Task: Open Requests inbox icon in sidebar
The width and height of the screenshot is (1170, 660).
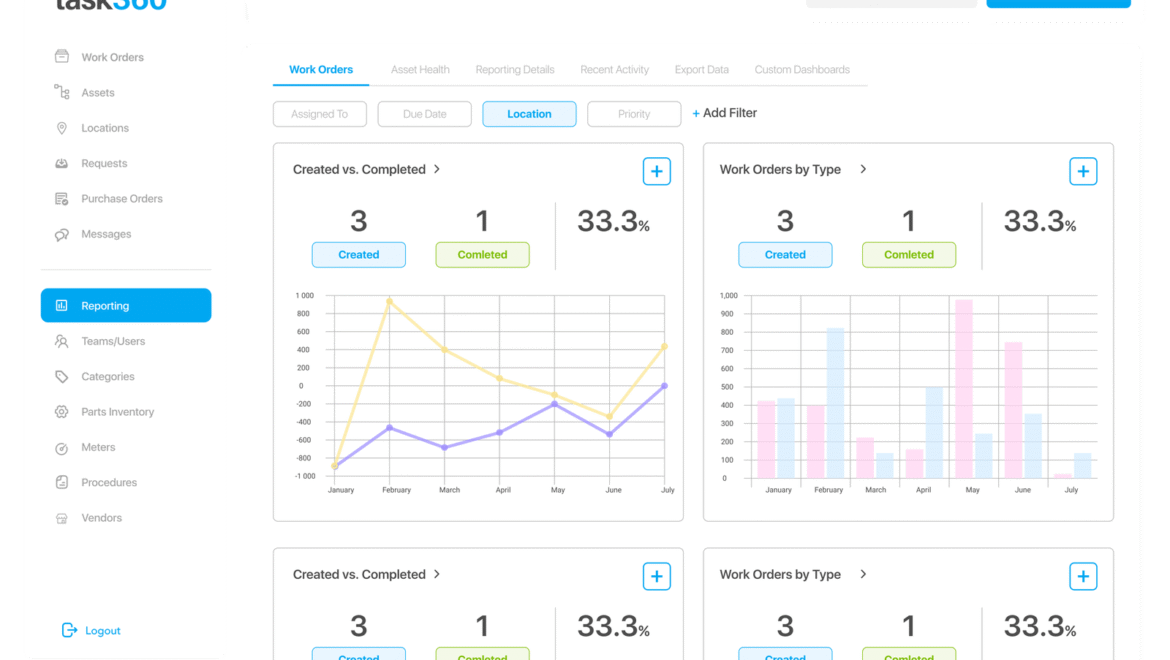Action: click(x=62, y=163)
